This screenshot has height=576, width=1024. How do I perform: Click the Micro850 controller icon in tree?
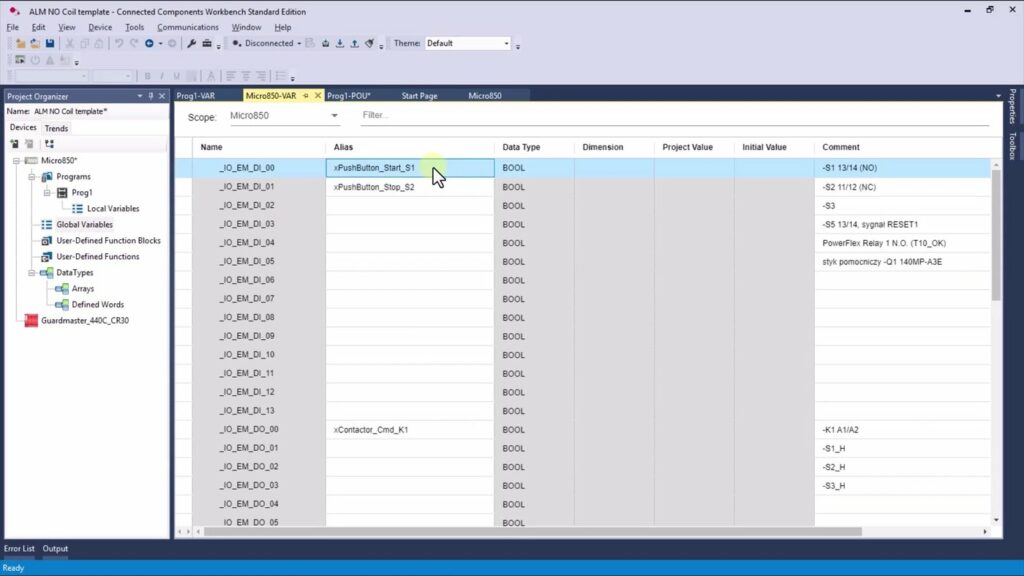point(31,161)
